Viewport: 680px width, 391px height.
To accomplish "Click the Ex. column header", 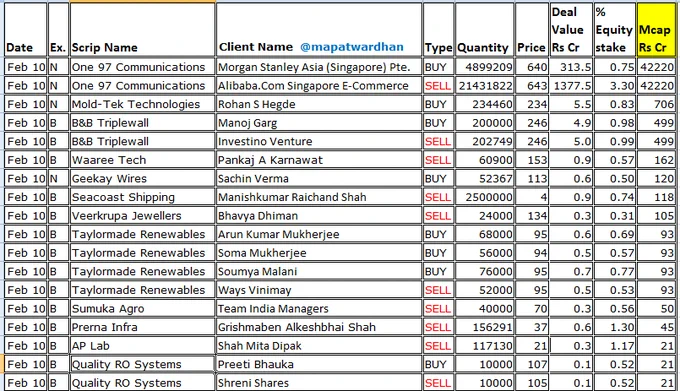I will (x=58, y=30).
